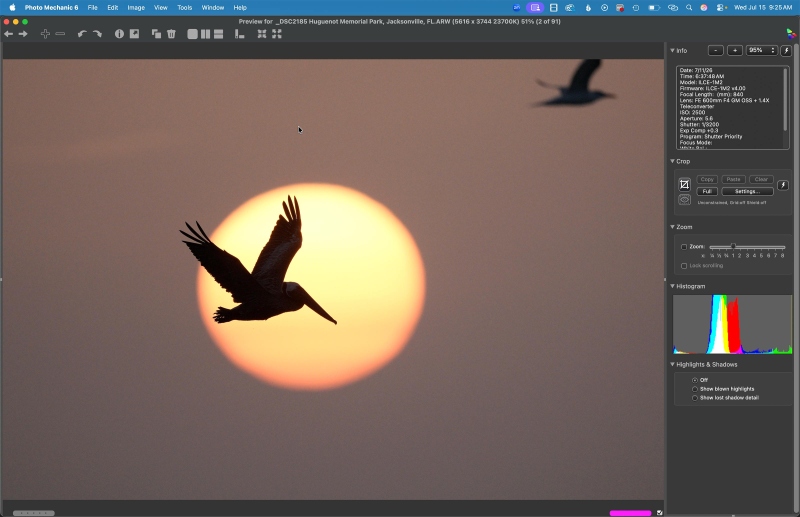Switch to side-by-side view layout
Screen dimensions: 800x517
point(205,34)
